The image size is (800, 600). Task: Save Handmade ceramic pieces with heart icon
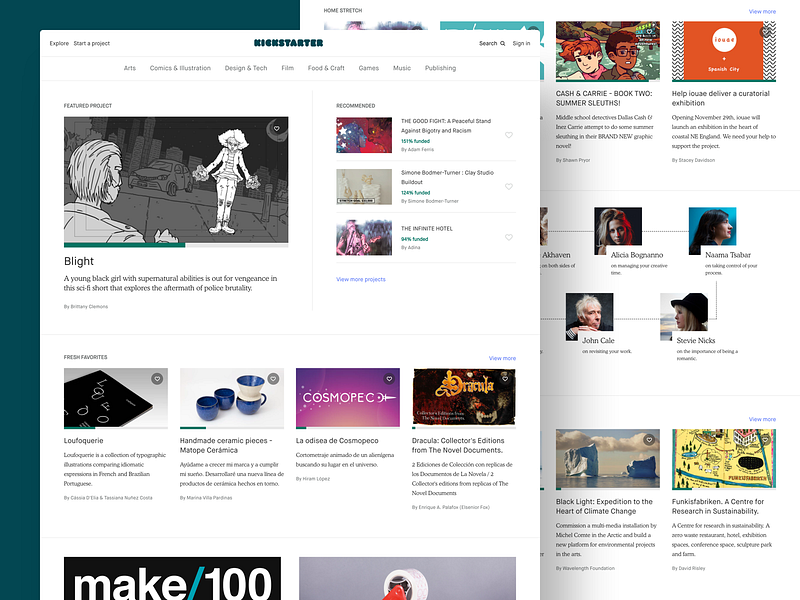coord(273,379)
